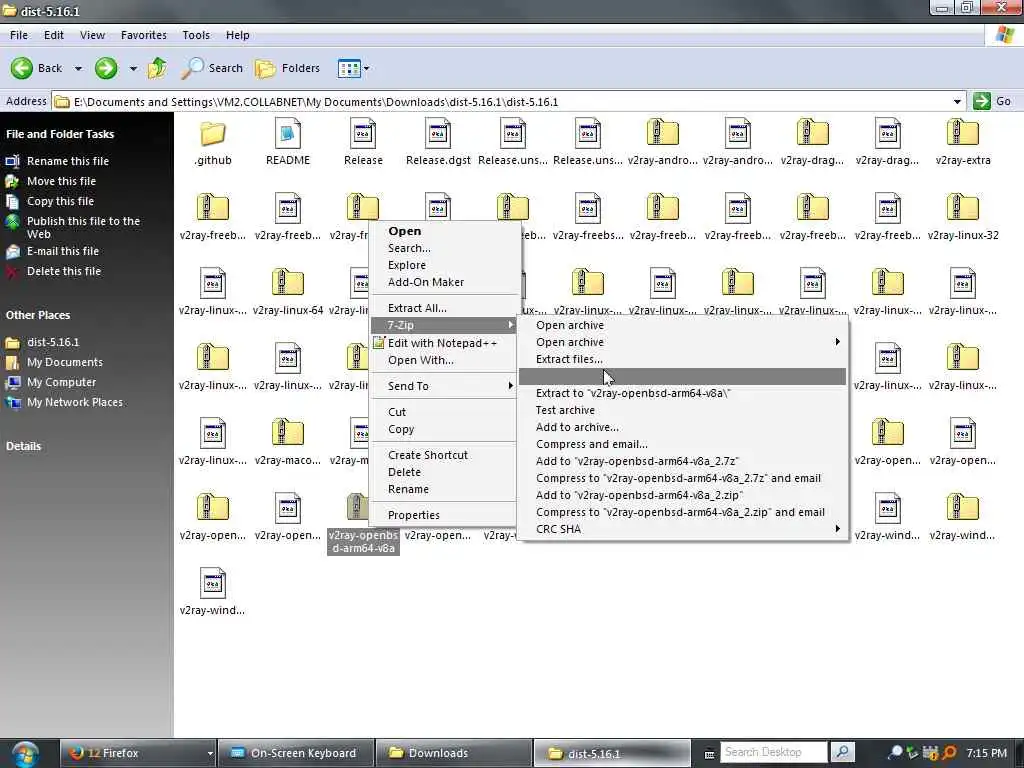The image size is (1024, 768).
Task: Toggle the Folders pane button
Action: (x=288, y=68)
